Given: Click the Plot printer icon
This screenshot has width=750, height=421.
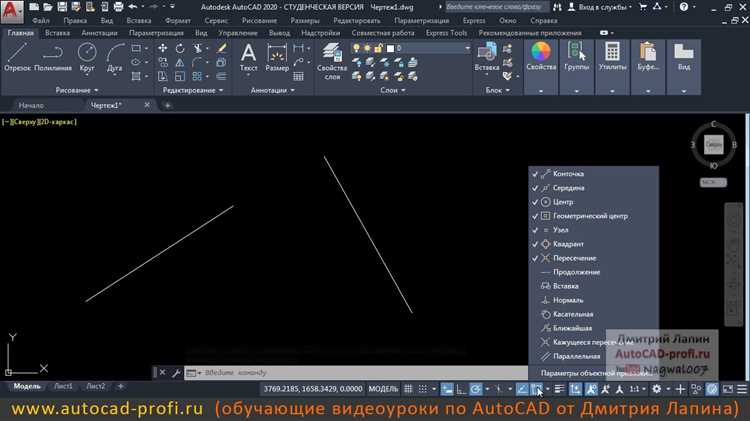Looking at the screenshot, I should tap(118, 7).
